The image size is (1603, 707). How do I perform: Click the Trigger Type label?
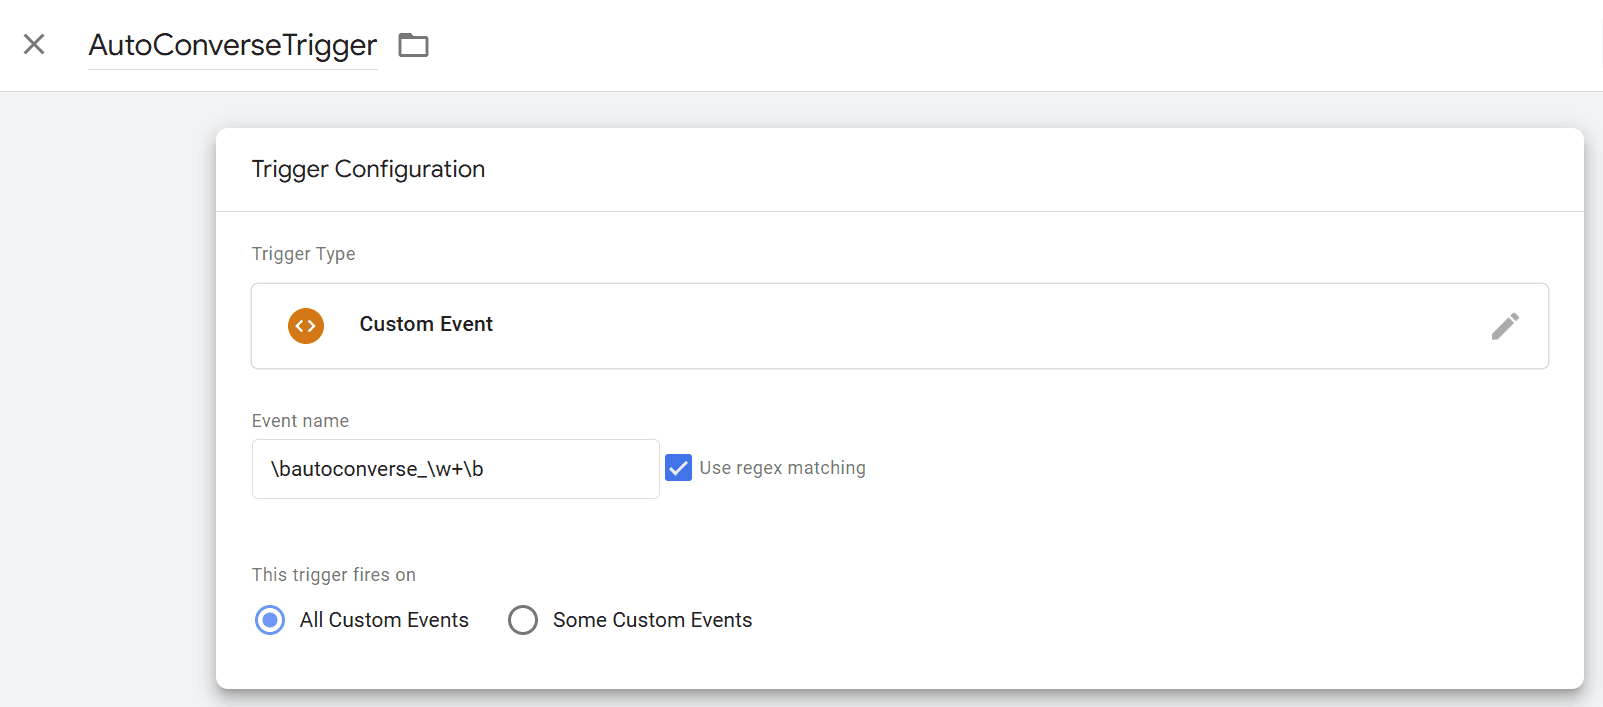point(303,254)
